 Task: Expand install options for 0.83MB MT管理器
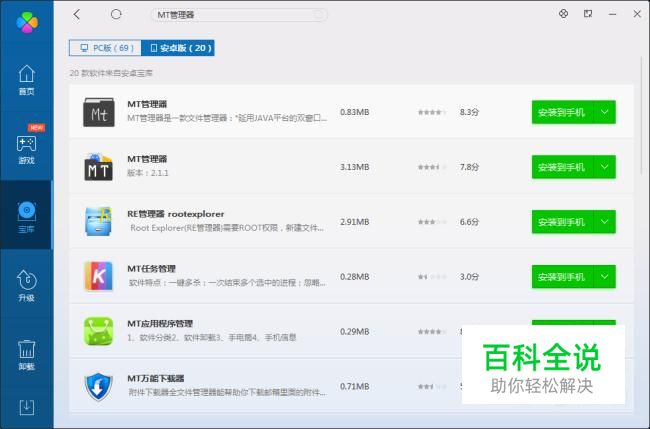coord(605,112)
